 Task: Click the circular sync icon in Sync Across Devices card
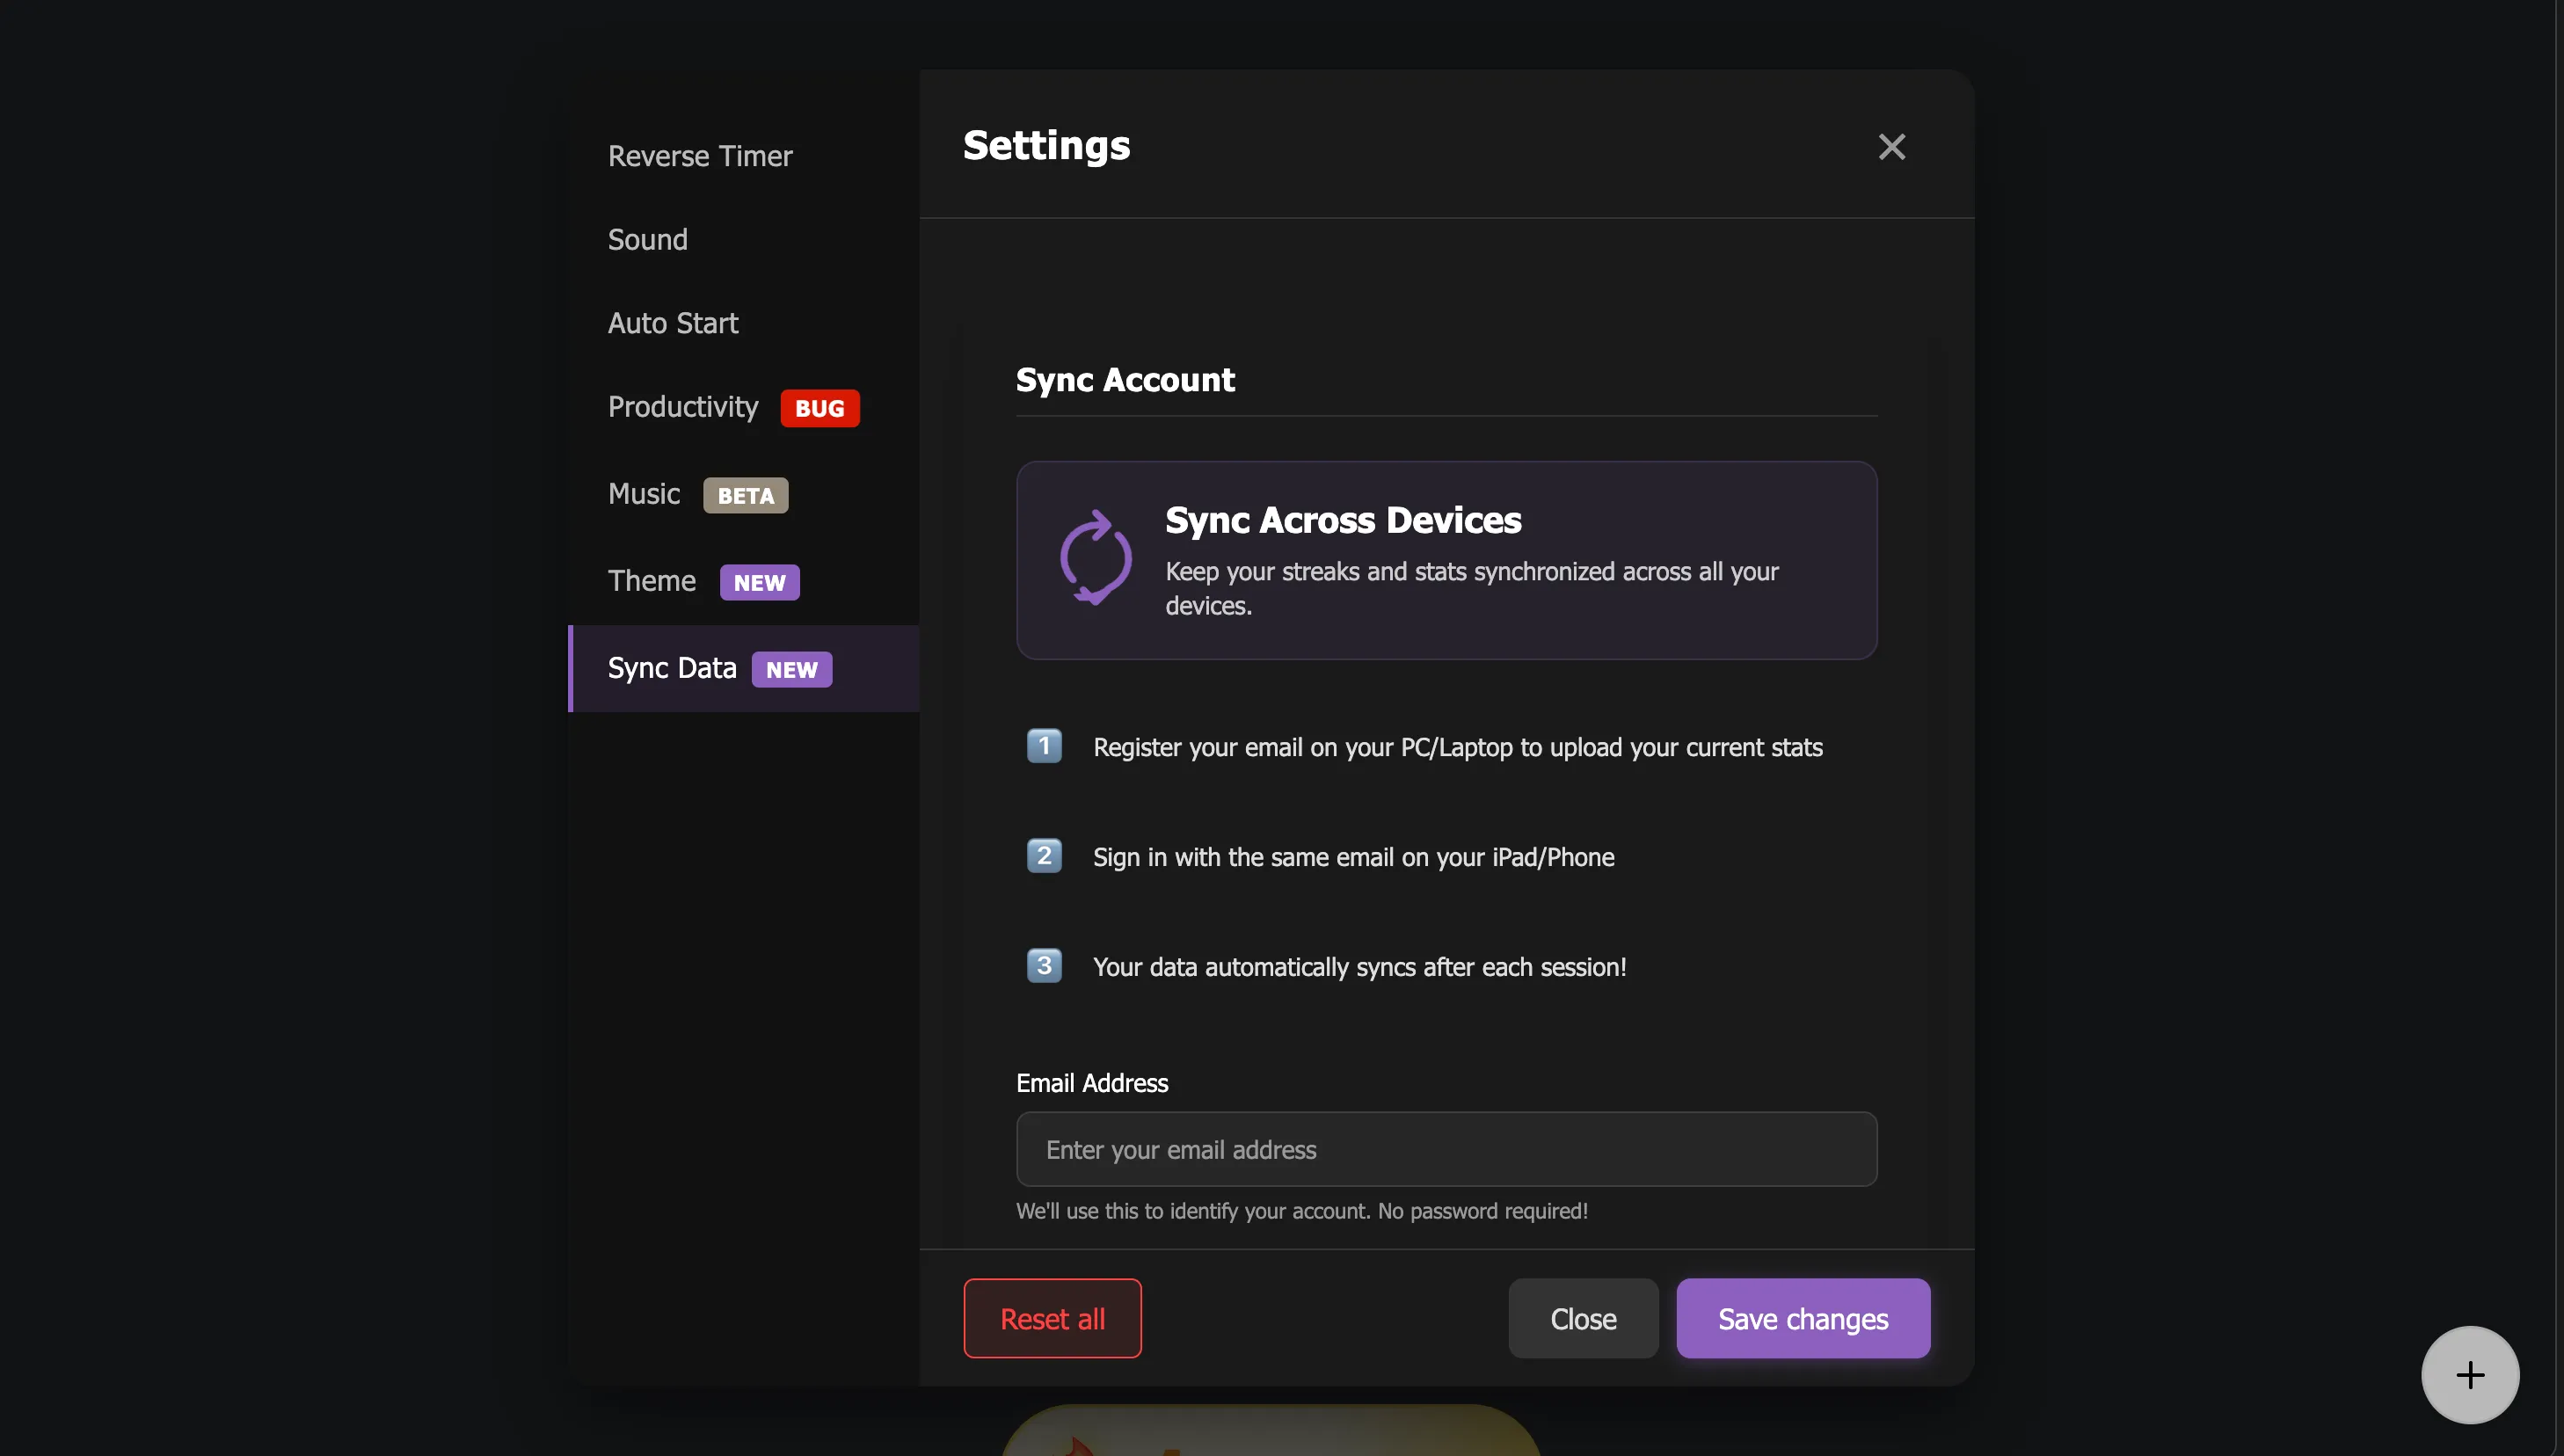[1095, 557]
